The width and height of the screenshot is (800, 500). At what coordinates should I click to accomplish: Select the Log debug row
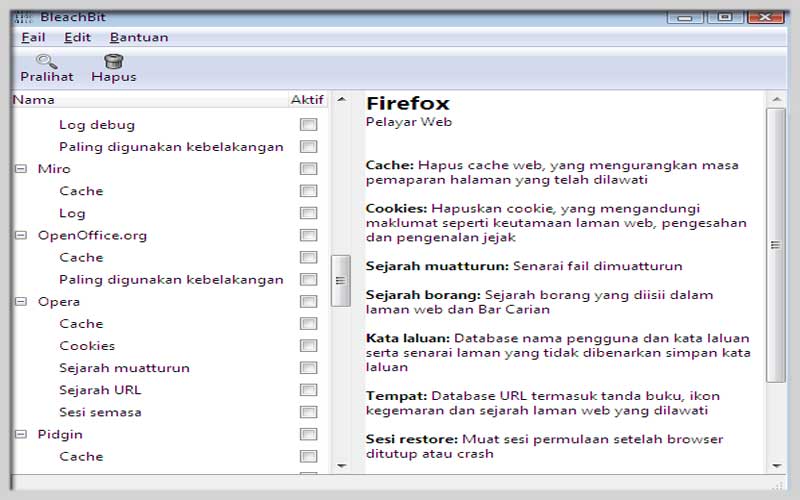97,124
